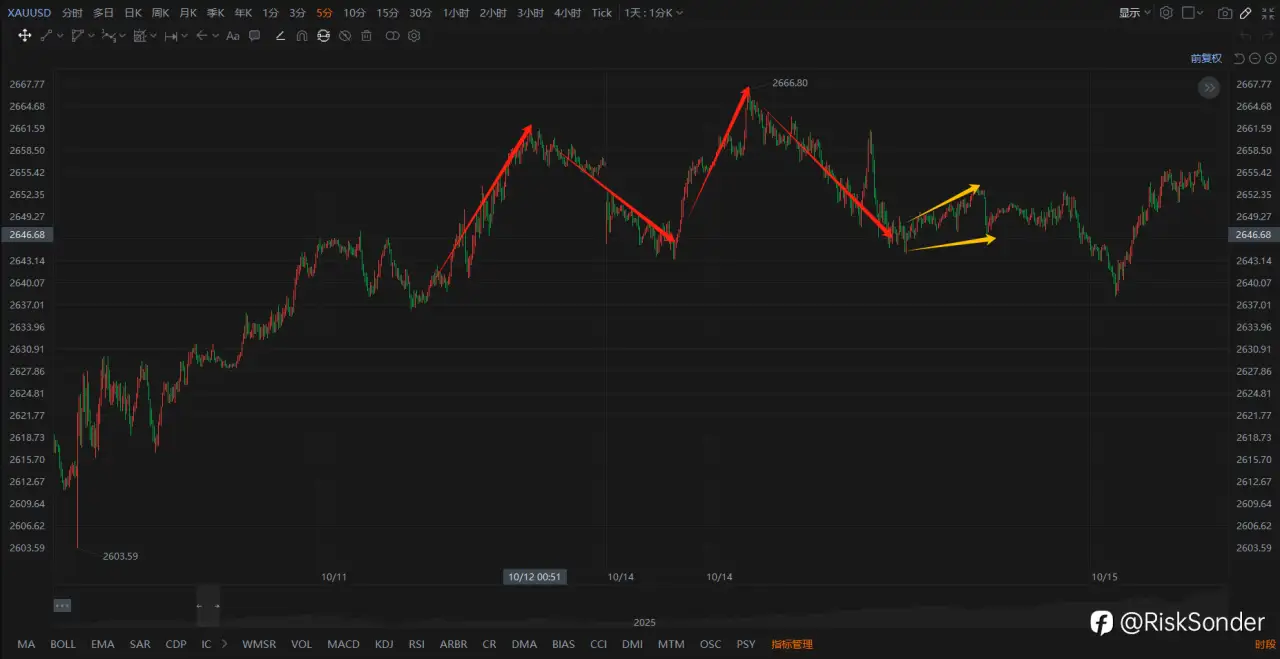Select the Tick timeframe tab
The height and width of the screenshot is (659, 1280).
coord(601,13)
